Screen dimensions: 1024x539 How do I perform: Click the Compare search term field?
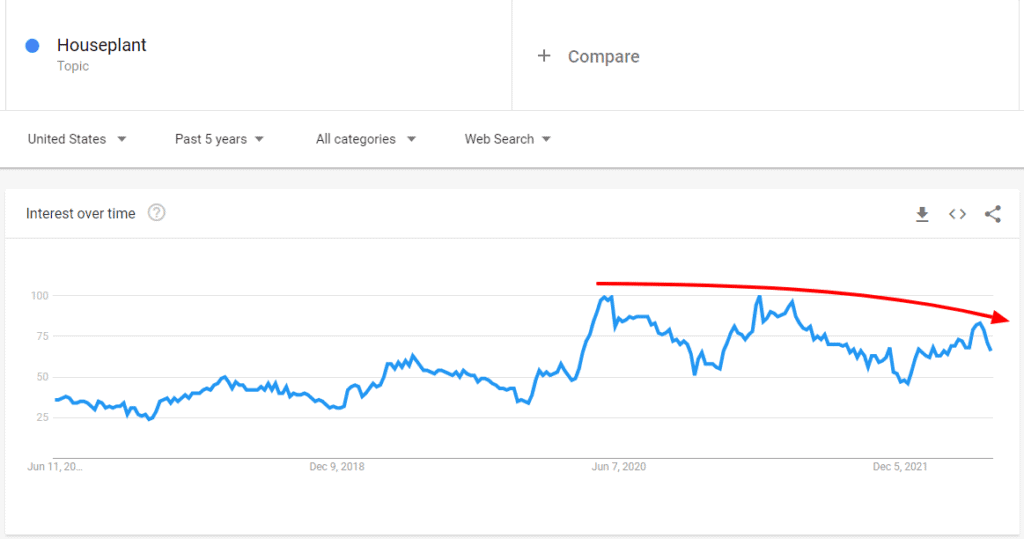click(x=604, y=57)
